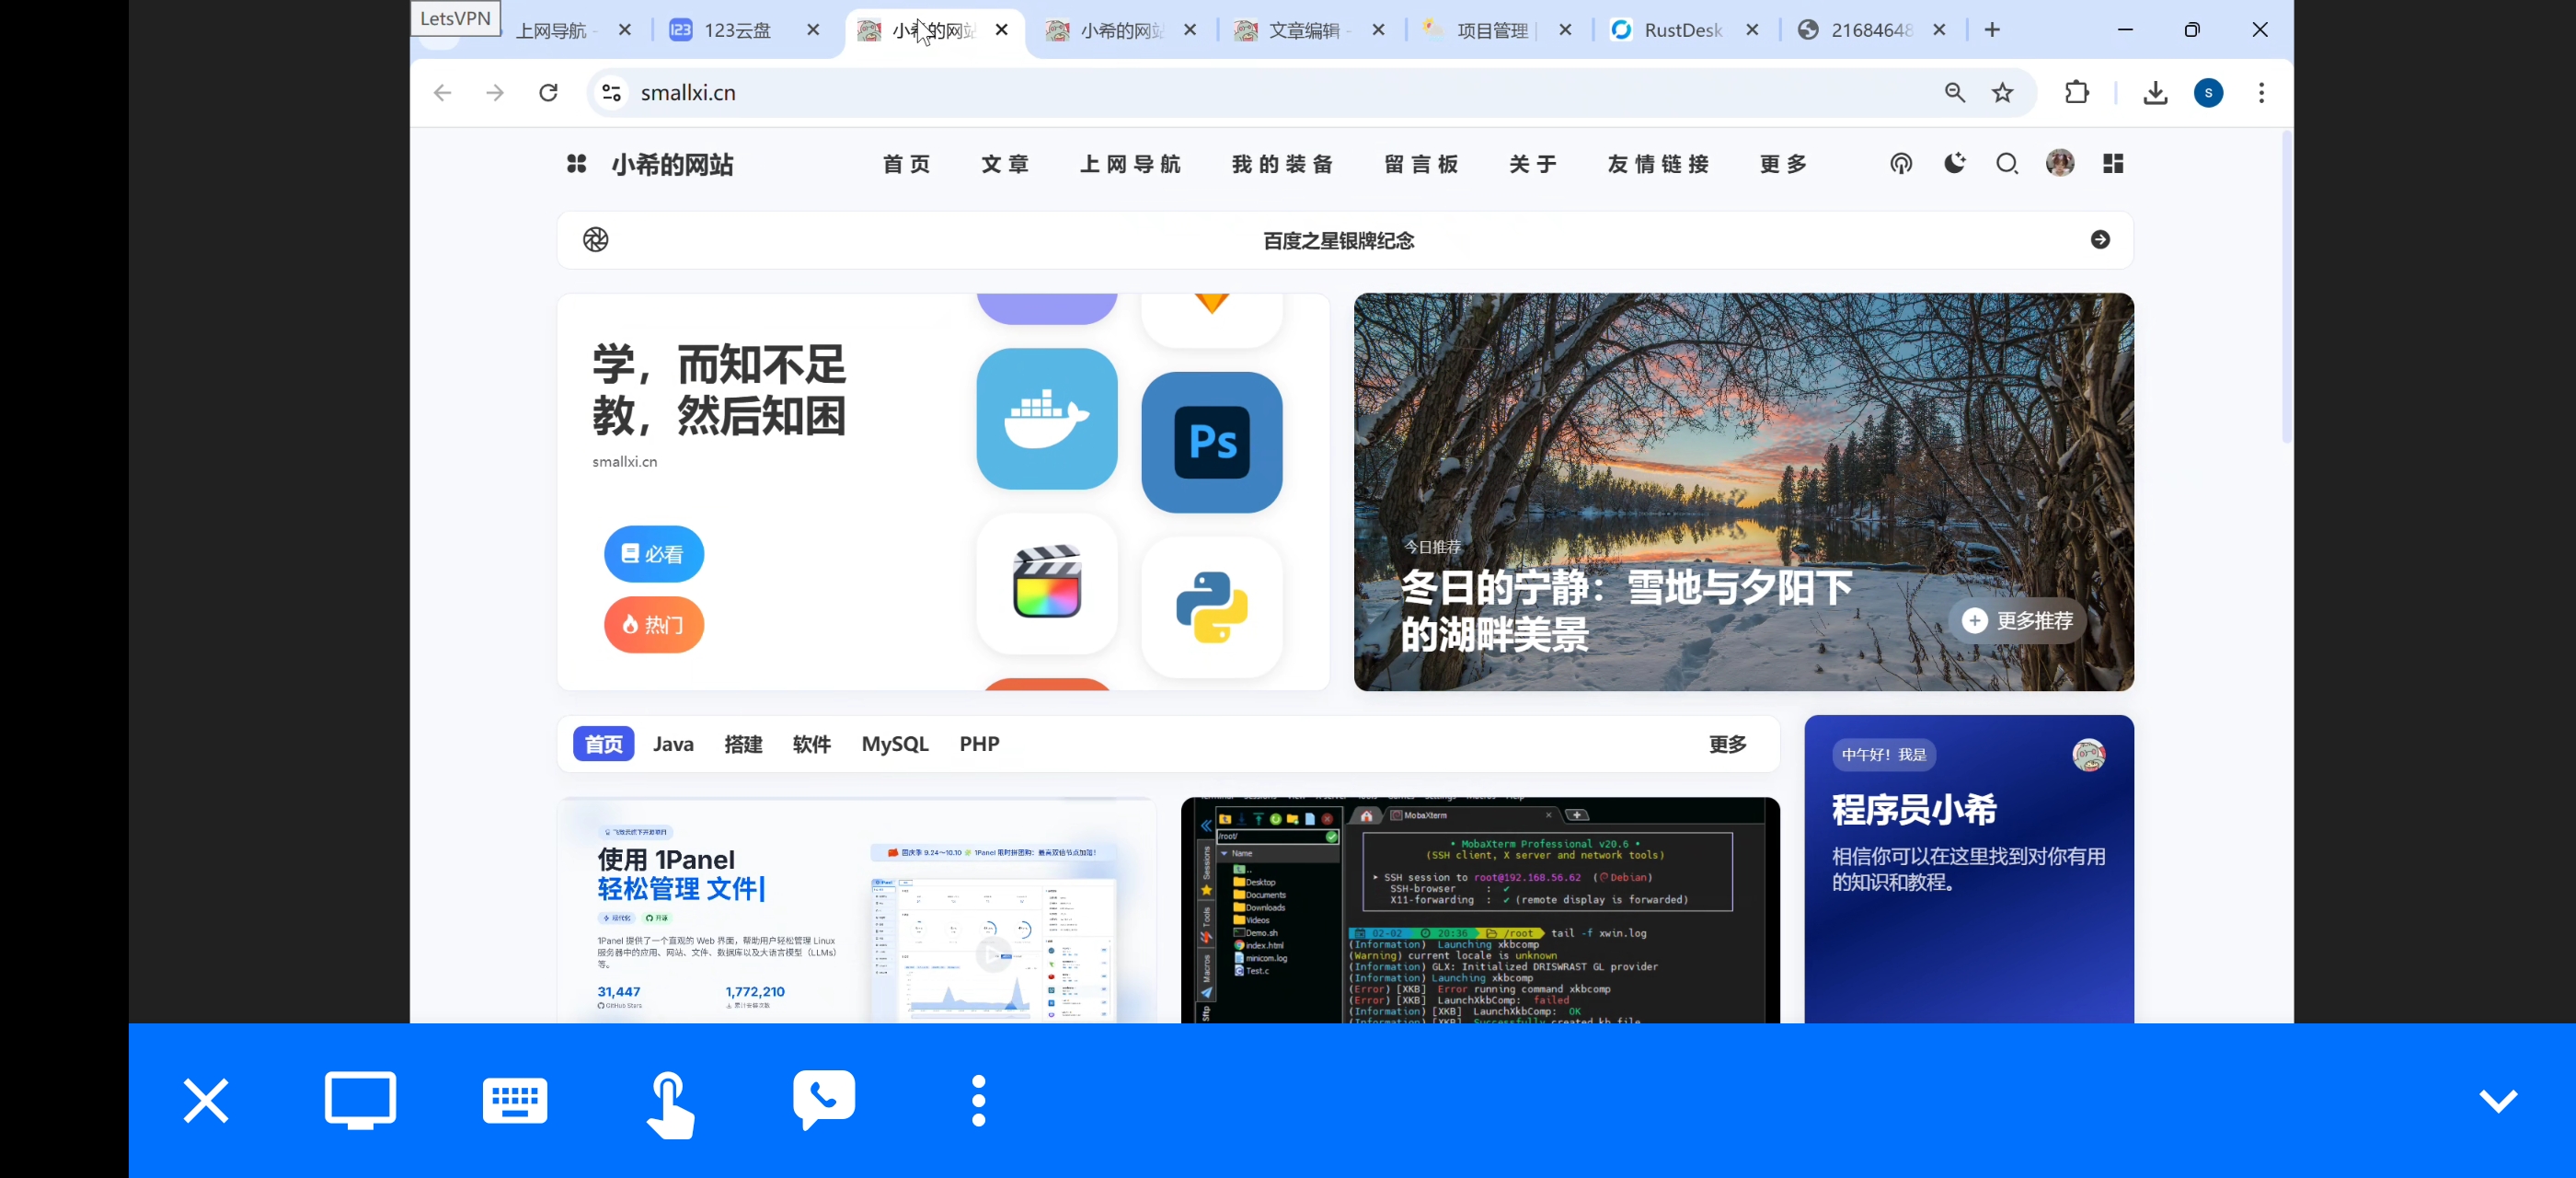Expand the 更多 category list
Image resolution: width=2576 pixels, height=1178 pixels.
click(x=1727, y=744)
